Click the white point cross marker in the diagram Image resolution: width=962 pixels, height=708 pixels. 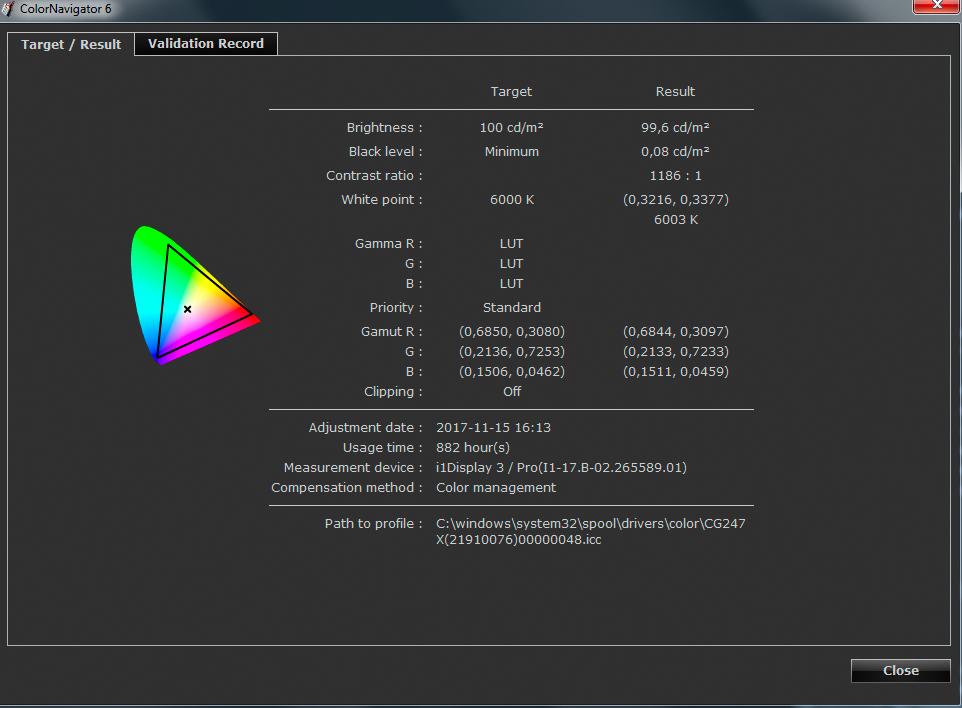tap(188, 309)
